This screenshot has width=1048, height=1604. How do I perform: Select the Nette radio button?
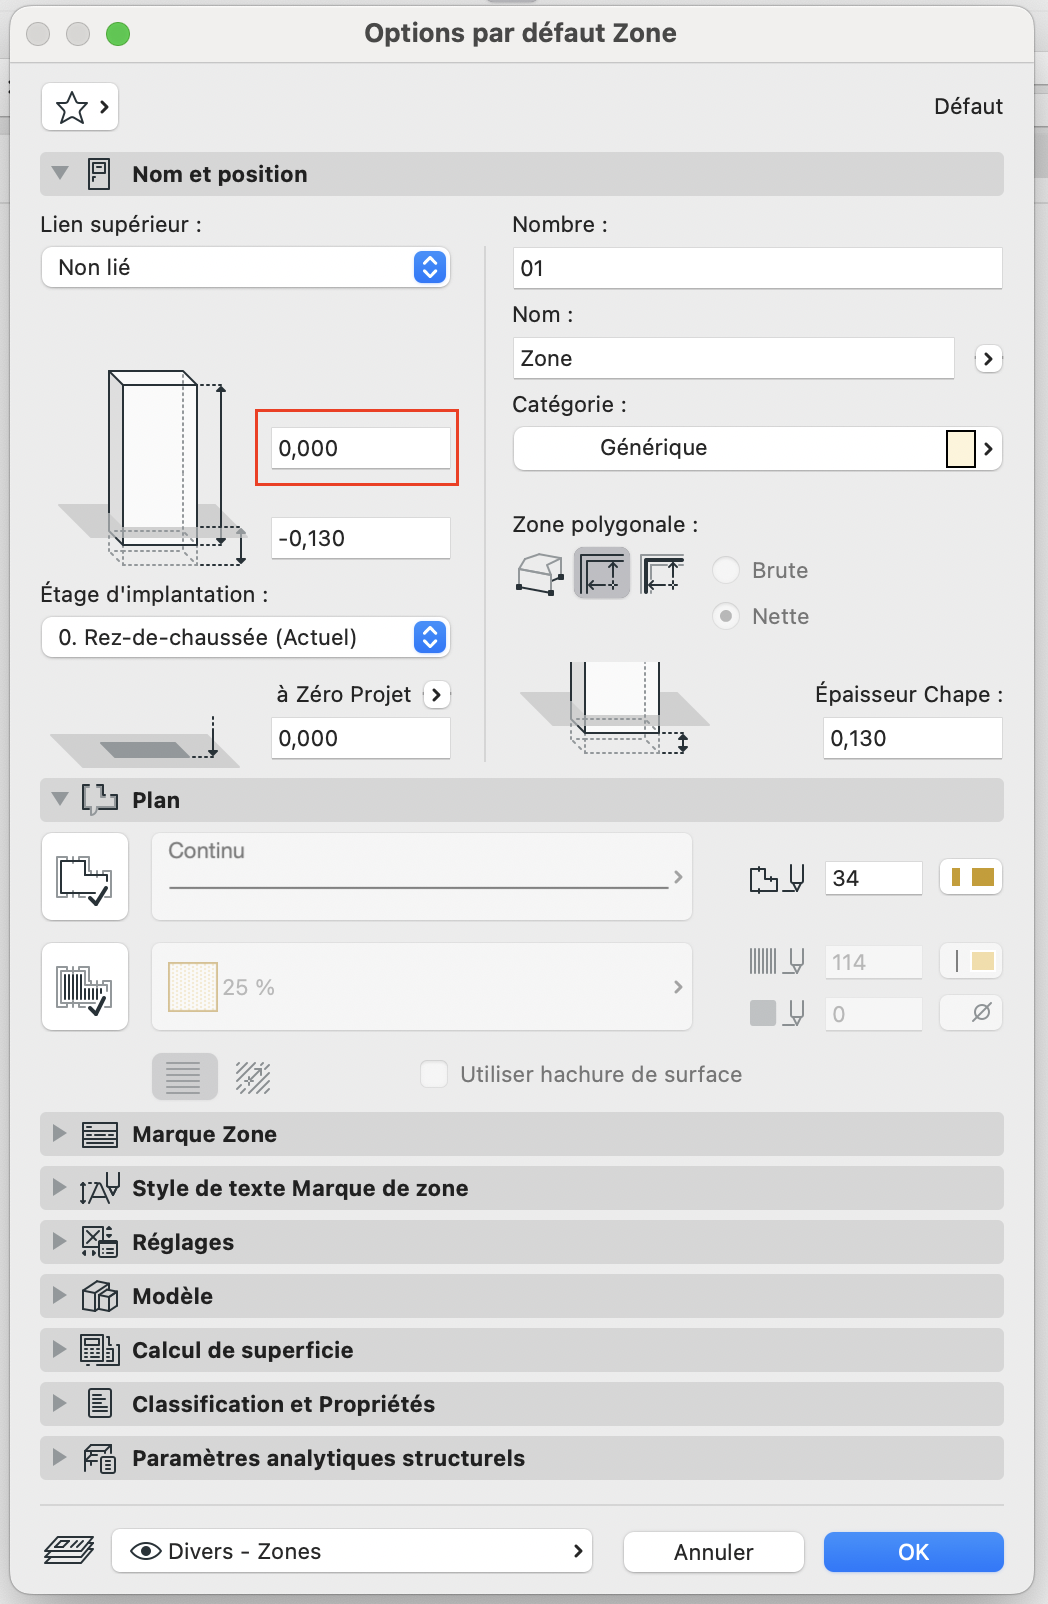pyautogui.click(x=727, y=616)
